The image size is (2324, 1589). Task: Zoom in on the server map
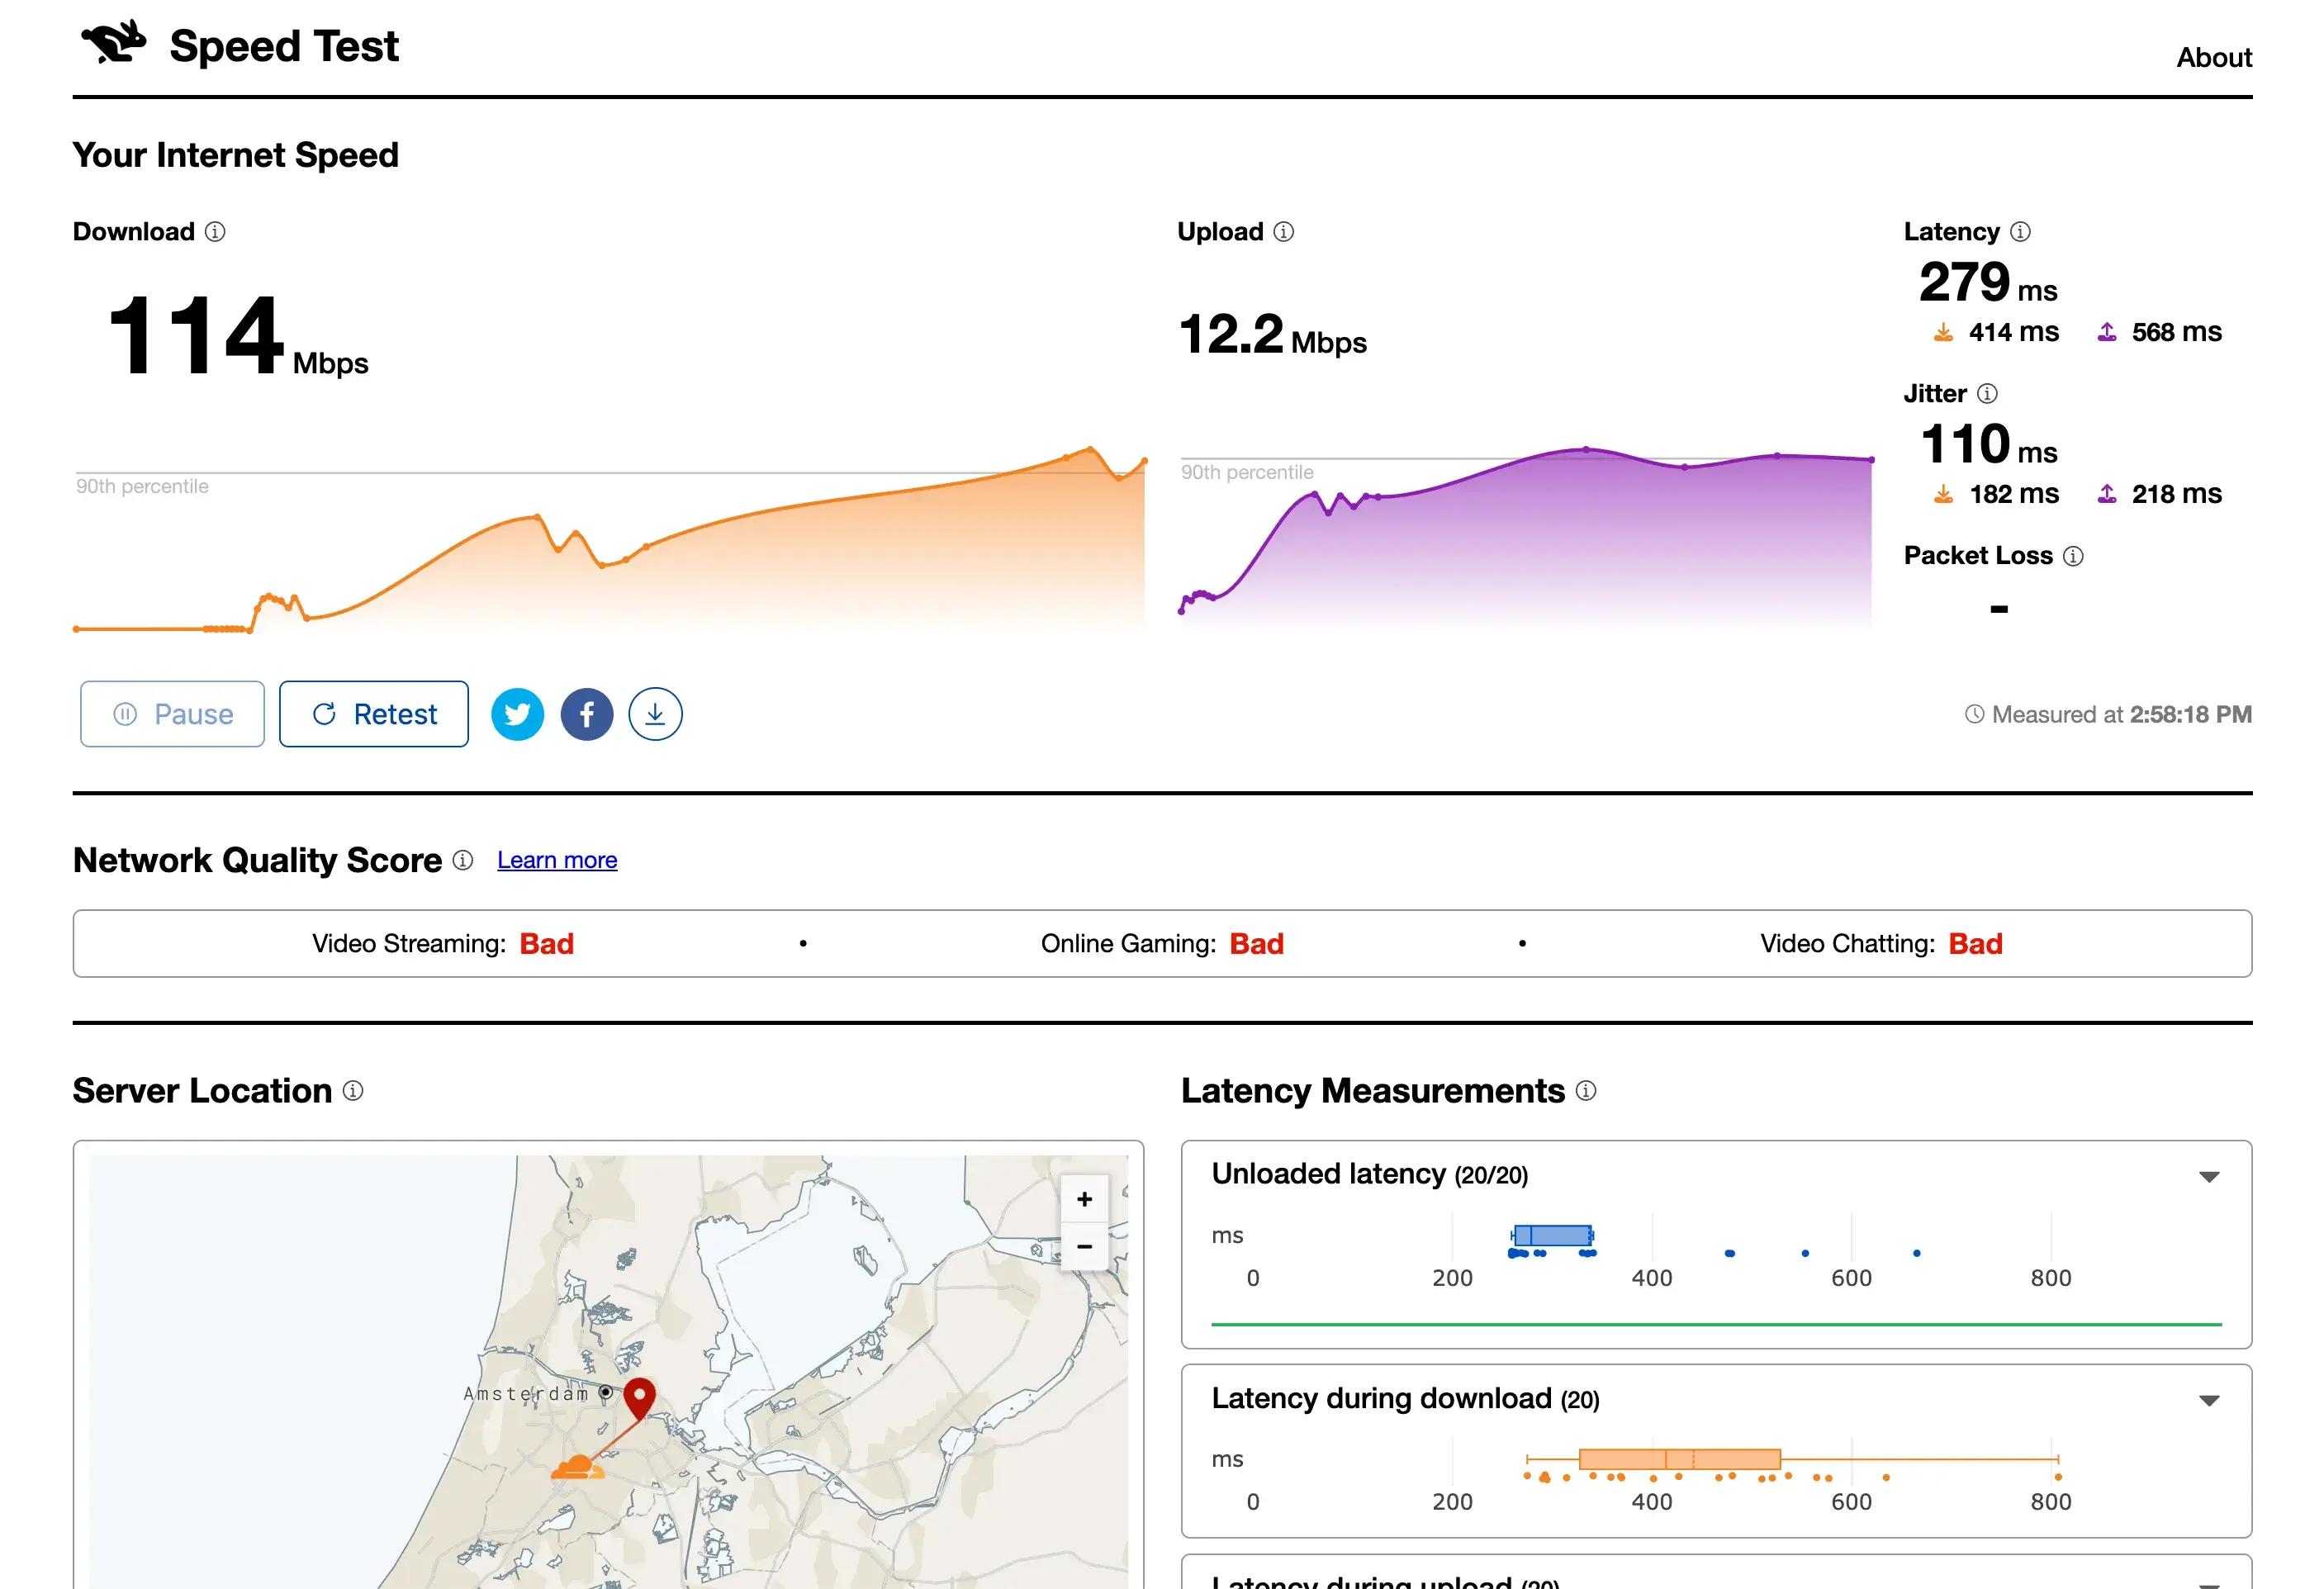(x=1084, y=1199)
